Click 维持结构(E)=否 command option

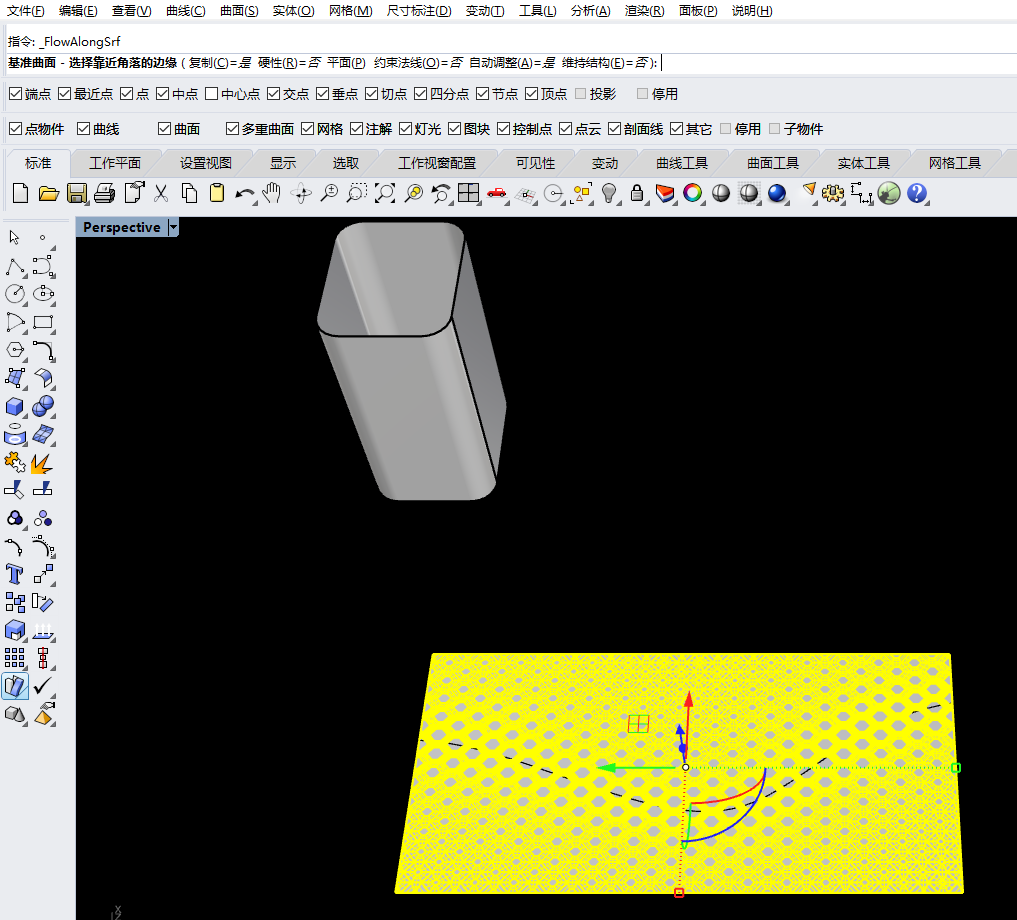point(606,63)
